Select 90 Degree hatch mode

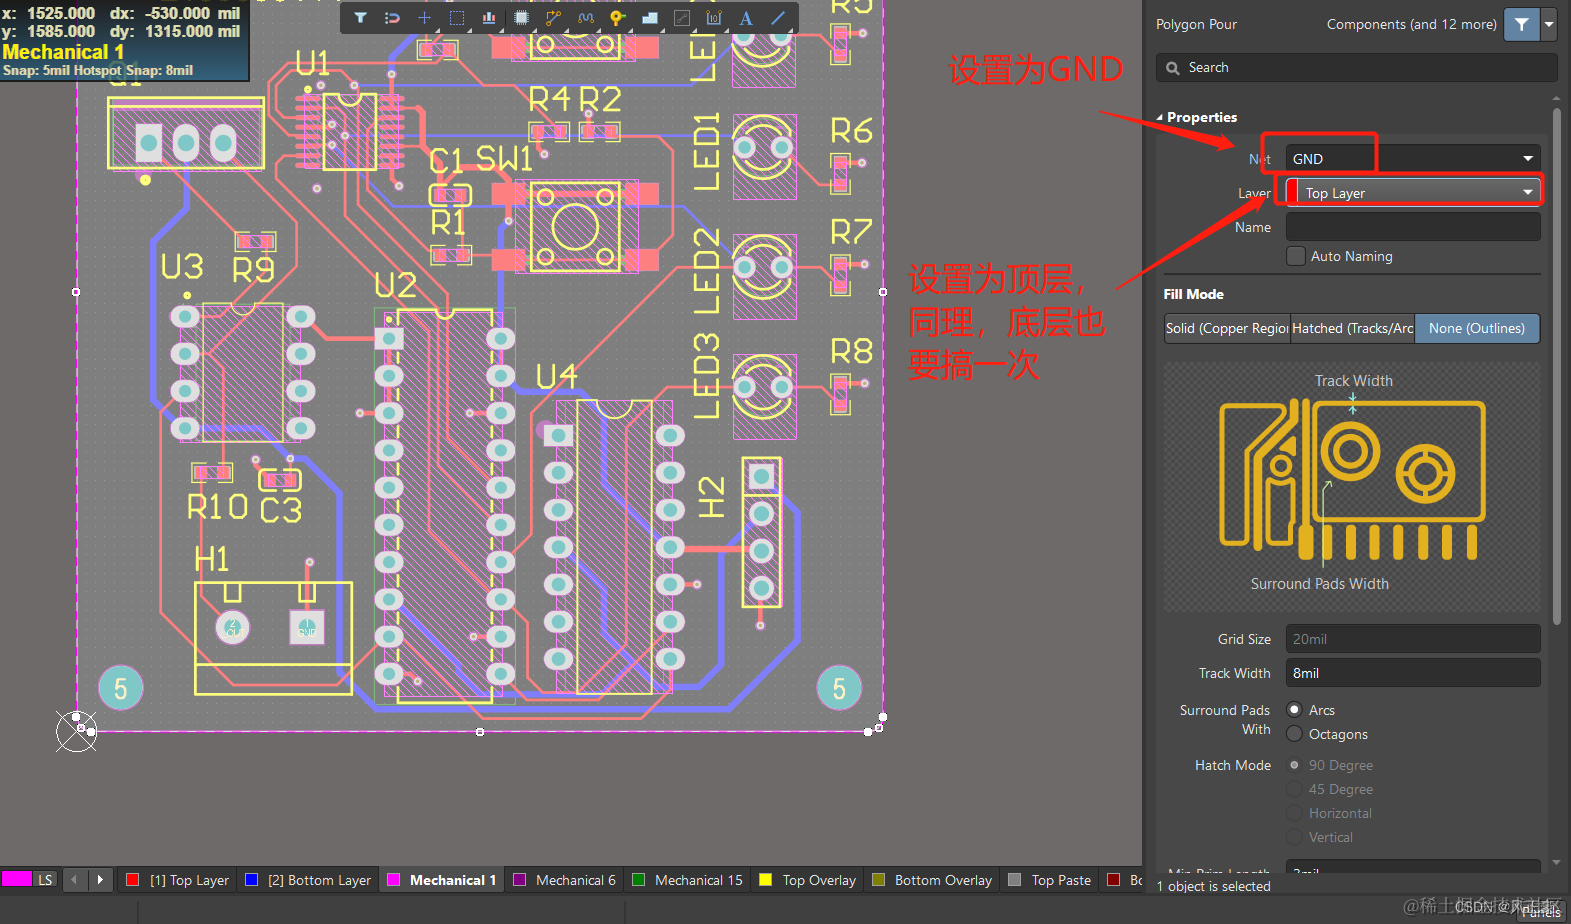[1294, 765]
